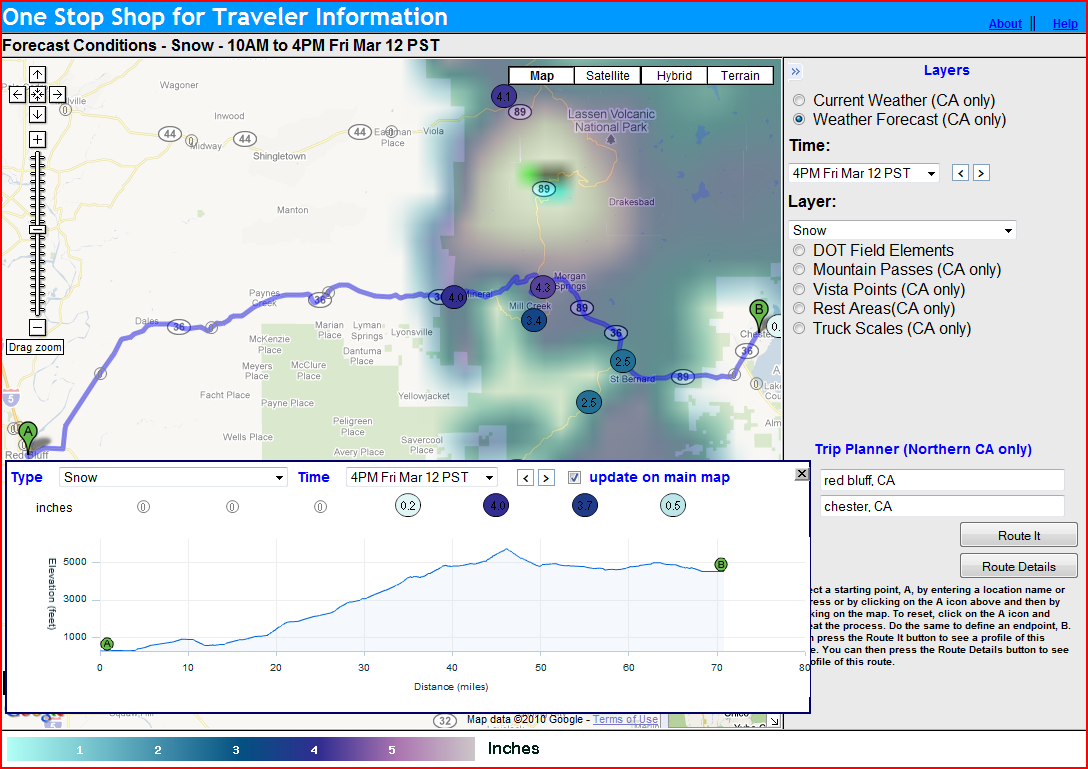Switch to Satellite map view
The height and width of the screenshot is (769, 1088).
coord(607,76)
